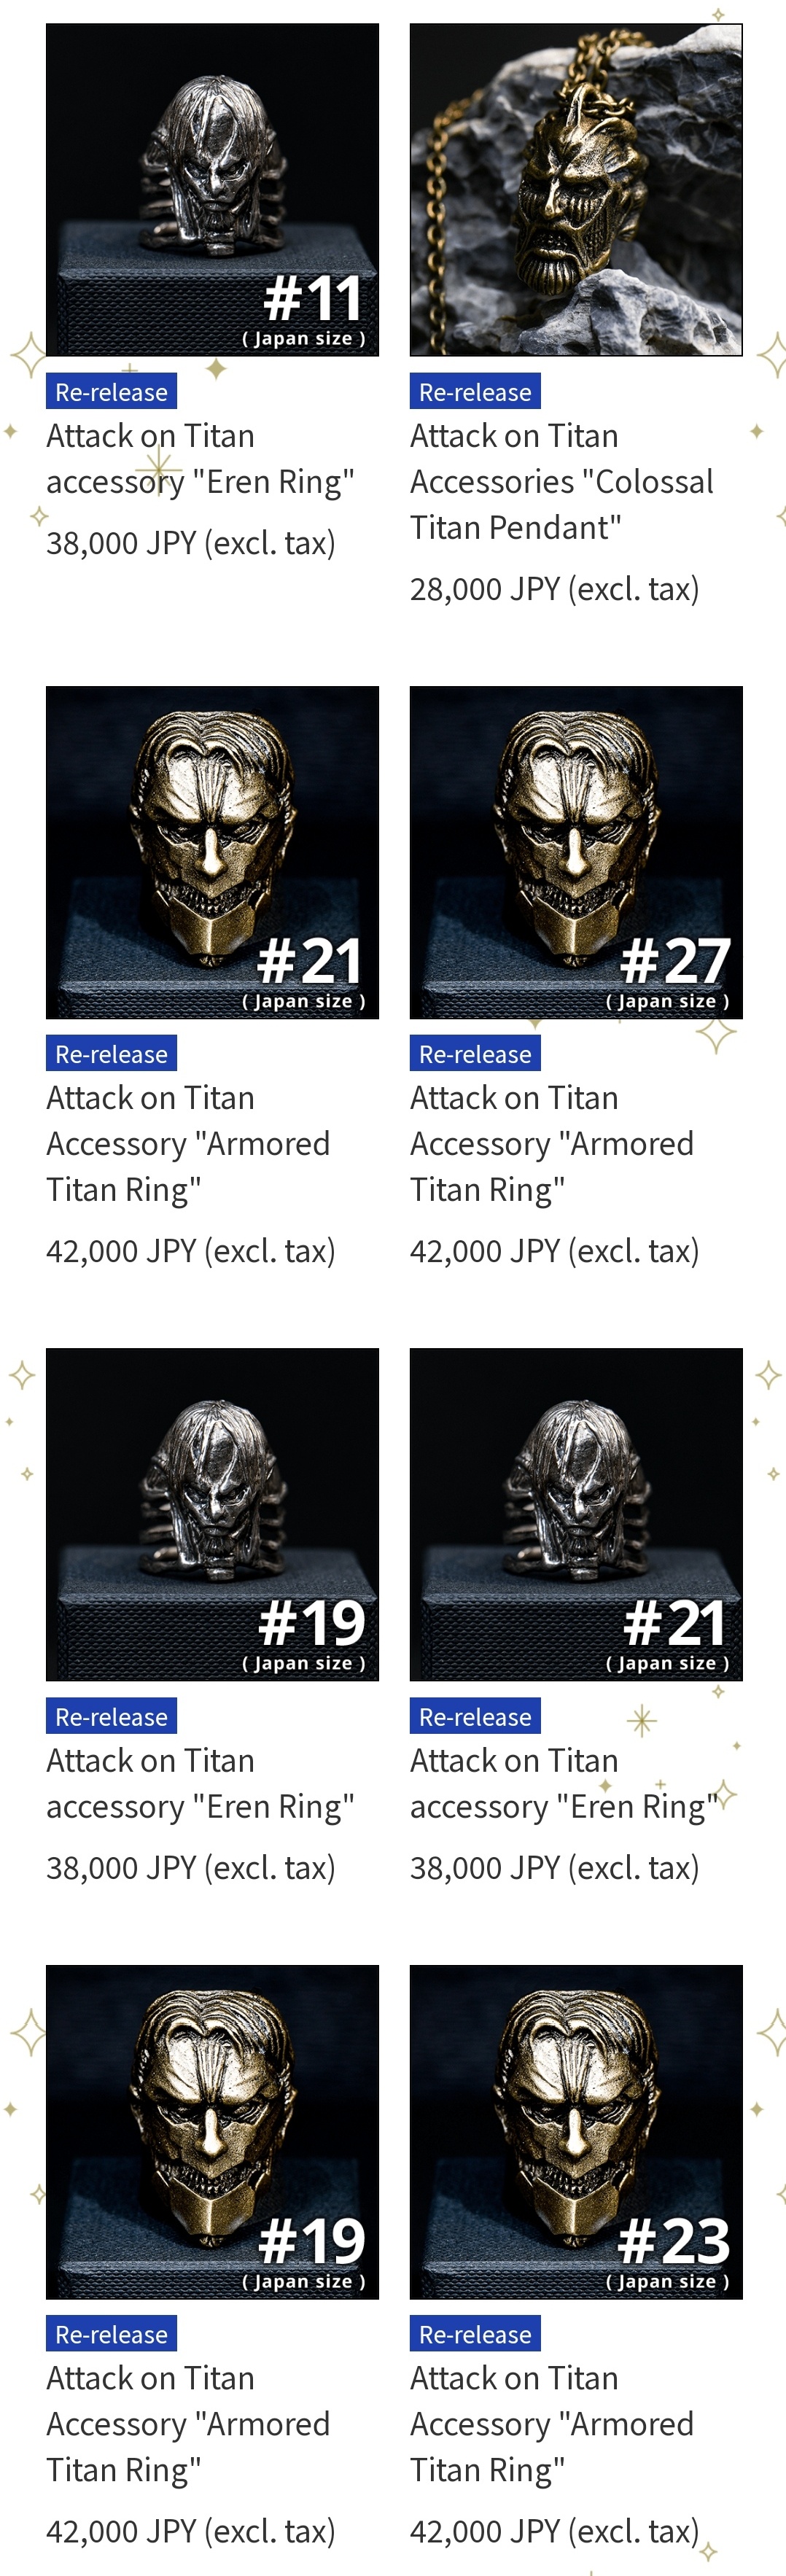Open the Colossal Titan Pendant product image

point(576,190)
